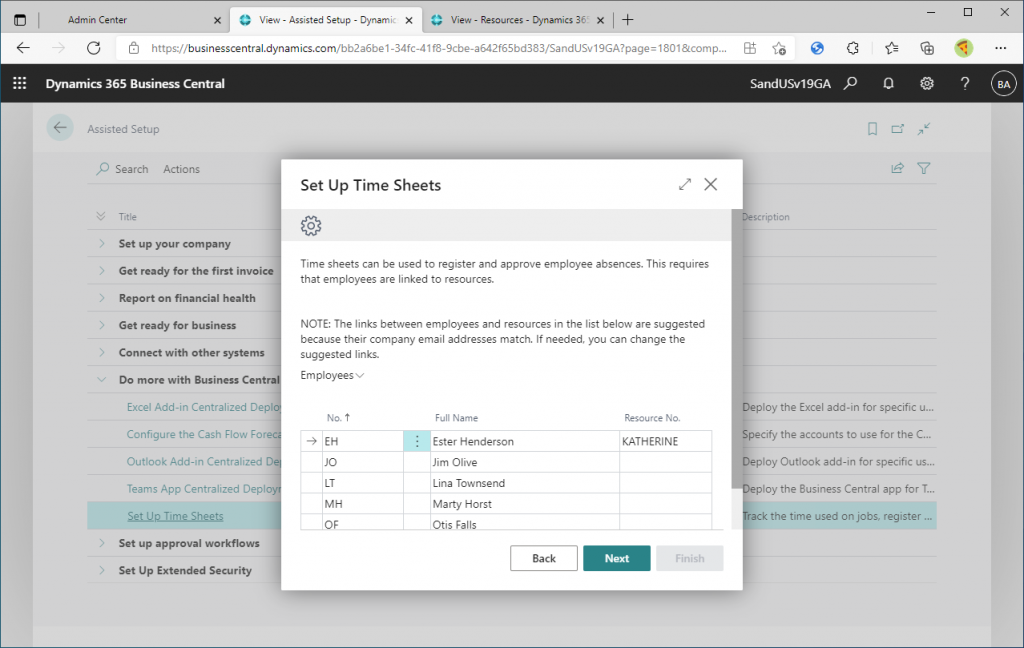Click the browser tab actions icon
This screenshot has height=648, width=1024.
tap(20, 20)
